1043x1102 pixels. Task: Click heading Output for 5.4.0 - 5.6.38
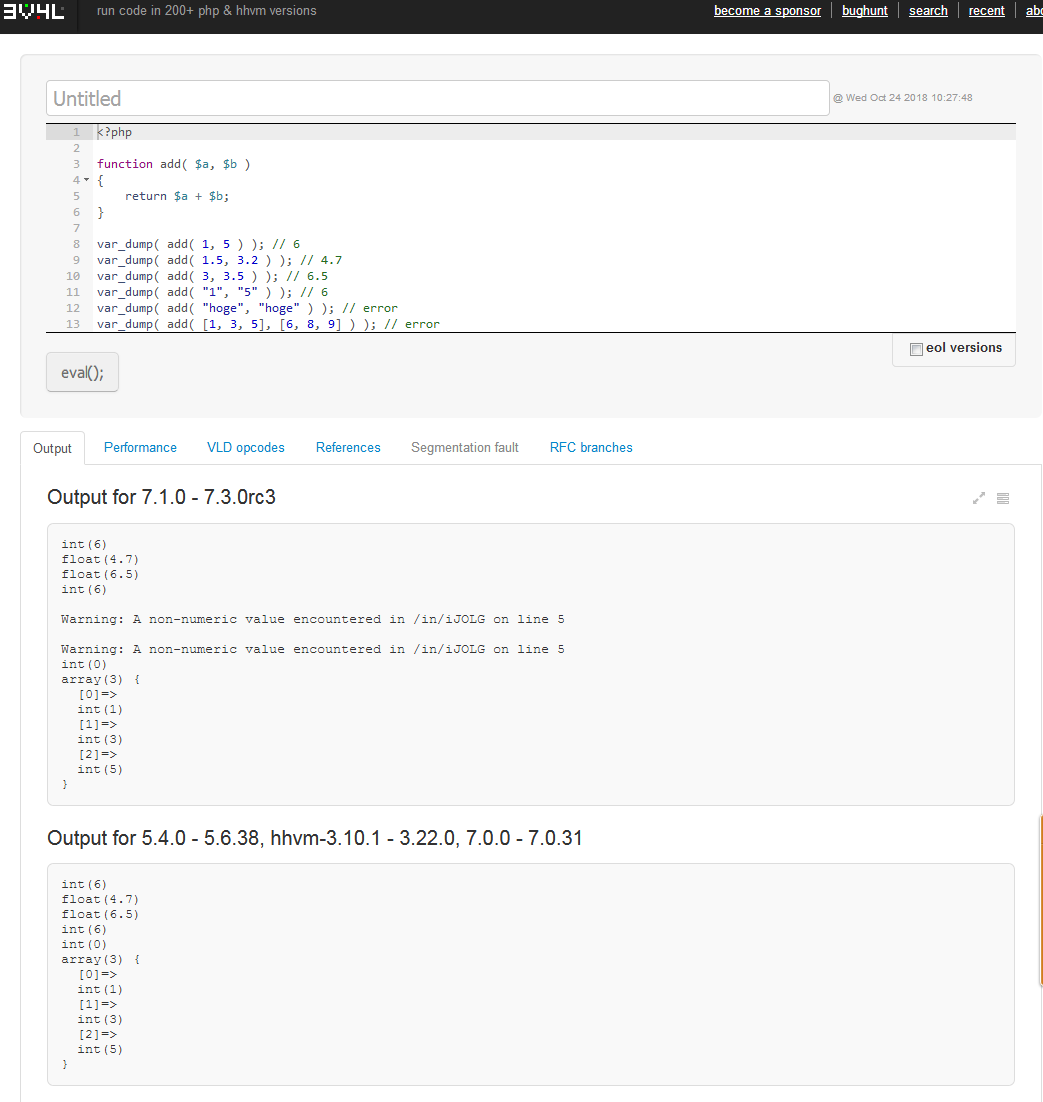click(x=314, y=838)
